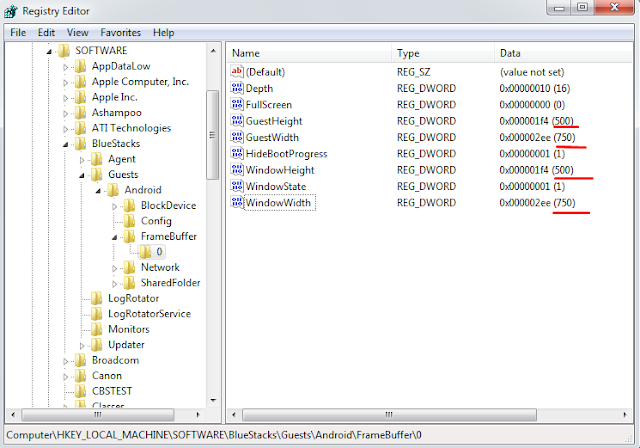The image size is (640, 448).
Task: Select the 0 key under FrameBuffer
Action: tap(159, 252)
